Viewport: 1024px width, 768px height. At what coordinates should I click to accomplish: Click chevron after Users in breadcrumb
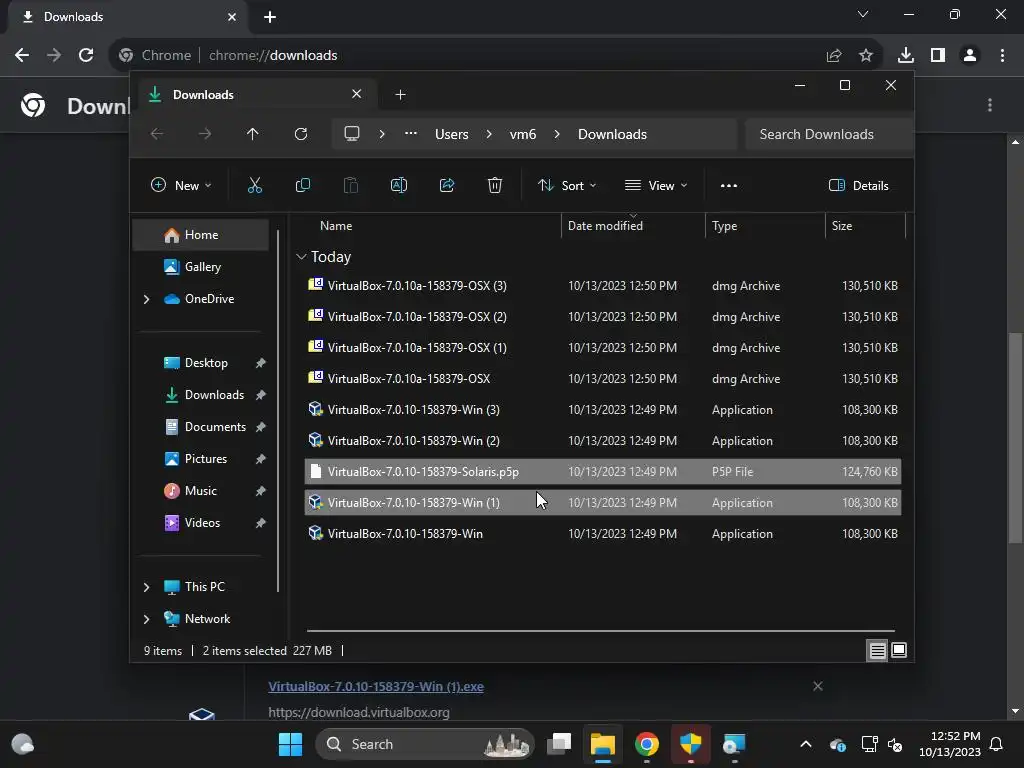pos(488,134)
